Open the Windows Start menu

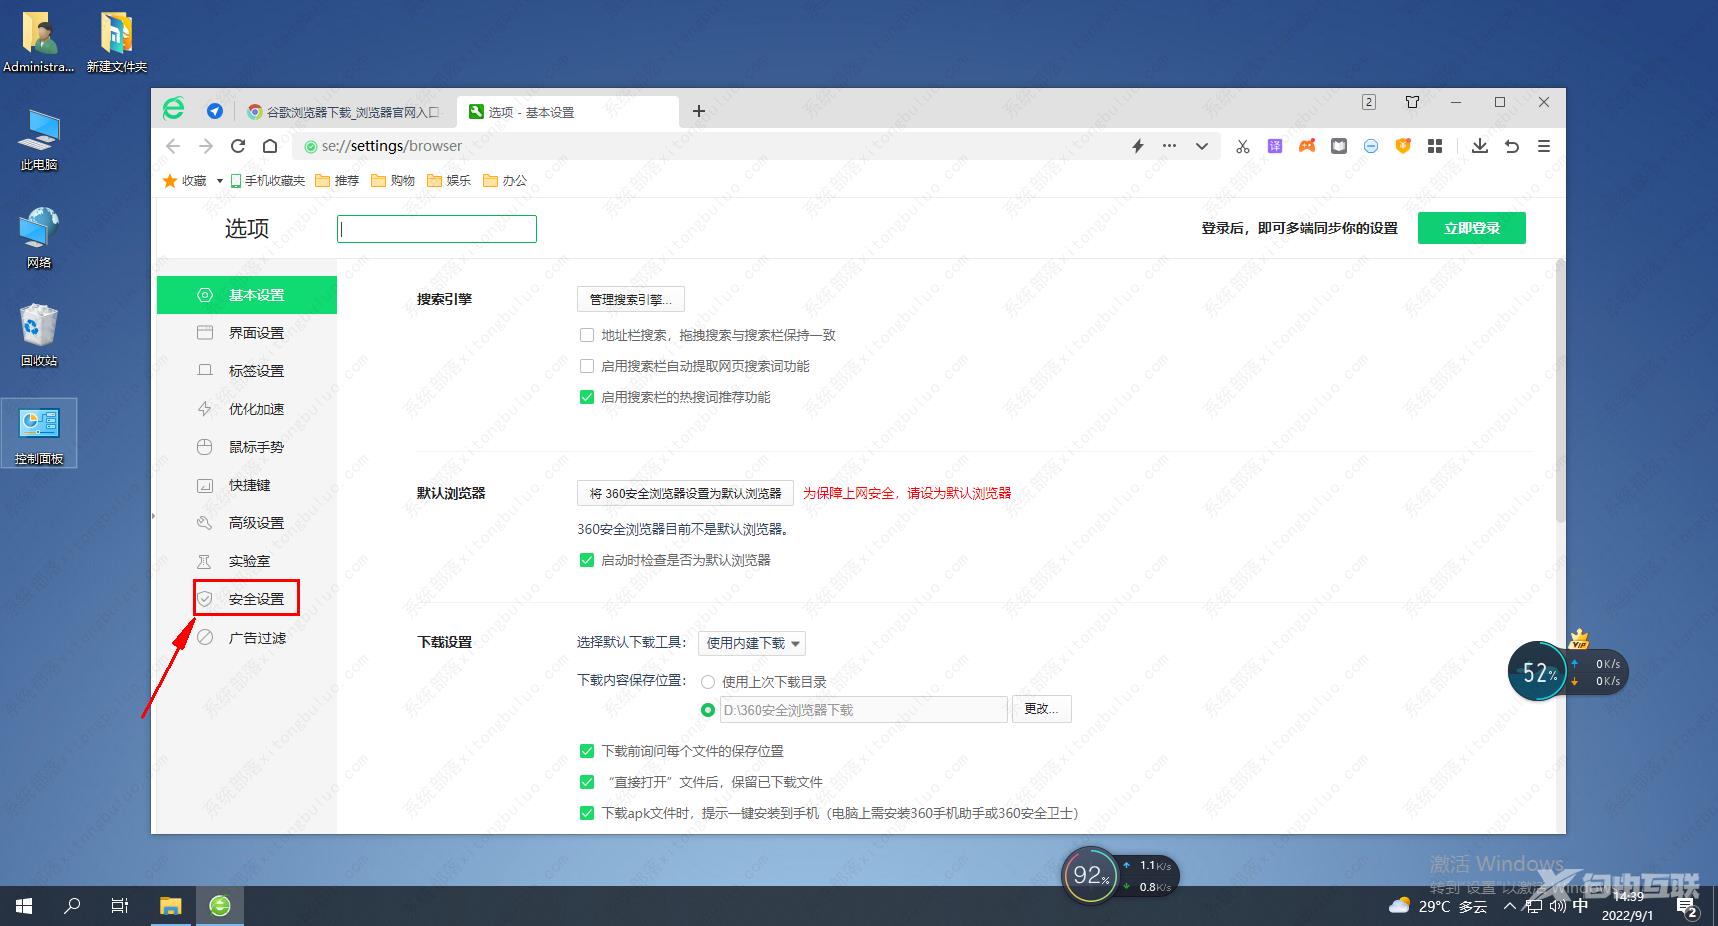[x=24, y=906]
